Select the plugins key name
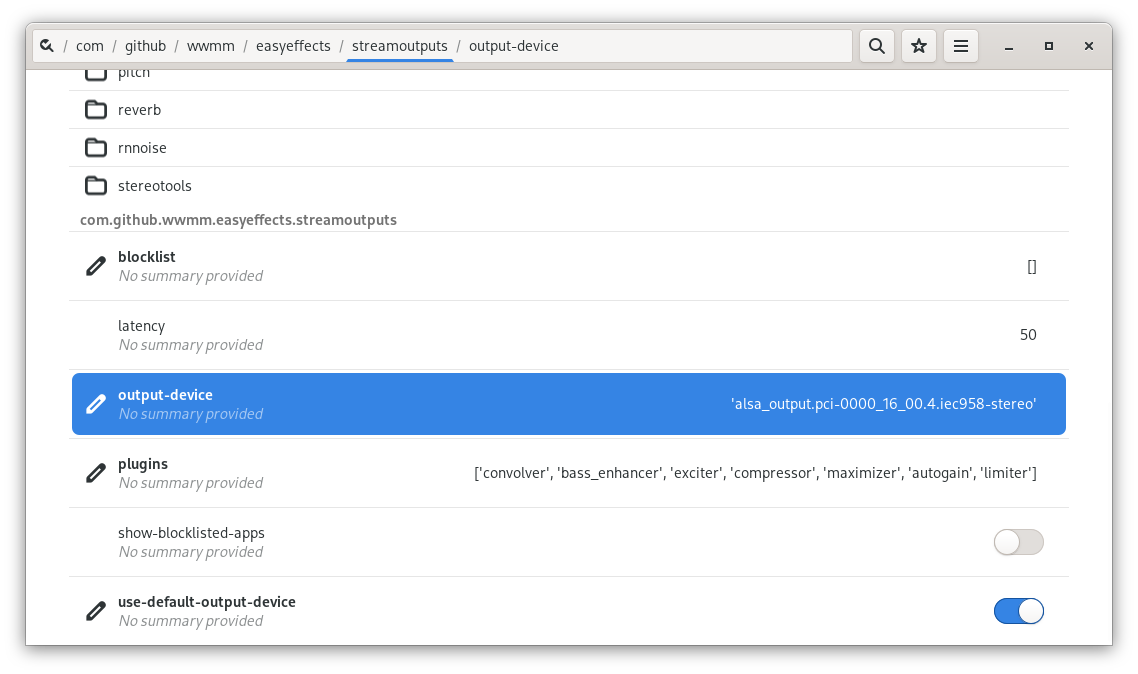 tap(143, 464)
